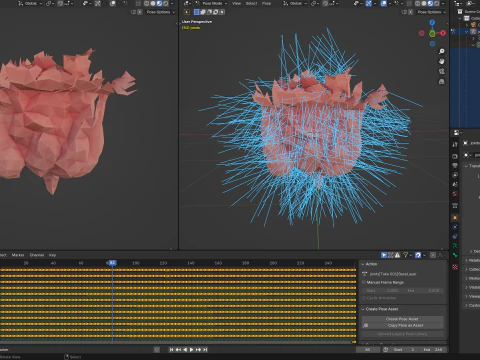This screenshot has width=480, height=360.
Task: Open the Object properties tab (orange square)
Action: pyautogui.click(x=455, y=218)
